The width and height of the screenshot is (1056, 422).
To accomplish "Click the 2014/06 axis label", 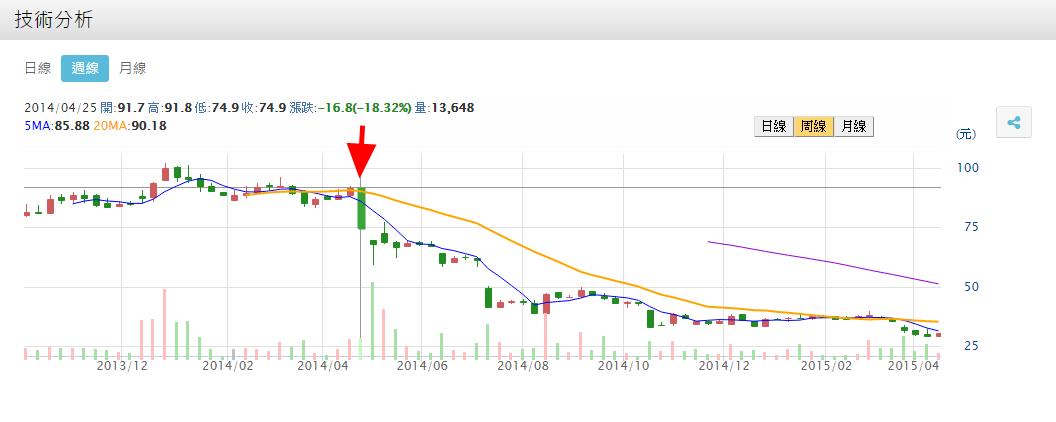I will point(422,365).
